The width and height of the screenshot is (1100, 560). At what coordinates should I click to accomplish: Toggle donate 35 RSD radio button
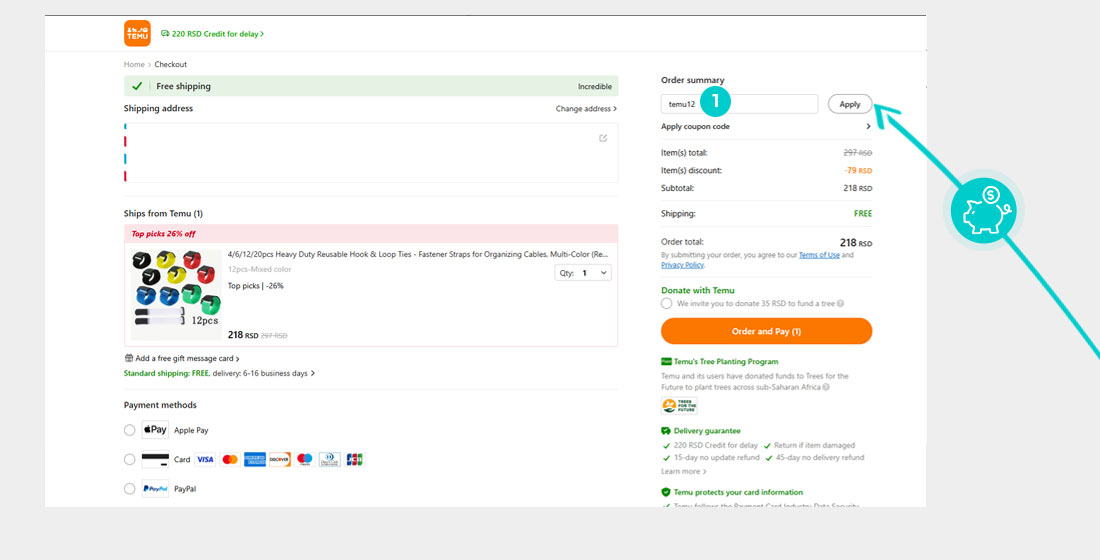tap(666, 303)
